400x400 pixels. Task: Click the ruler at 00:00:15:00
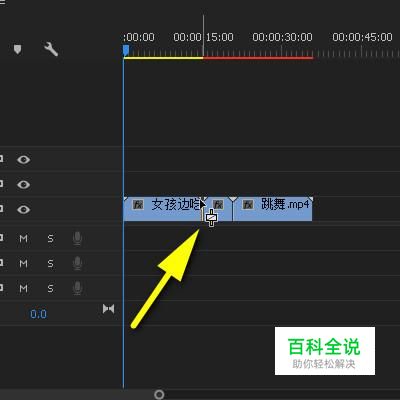pos(203,37)
